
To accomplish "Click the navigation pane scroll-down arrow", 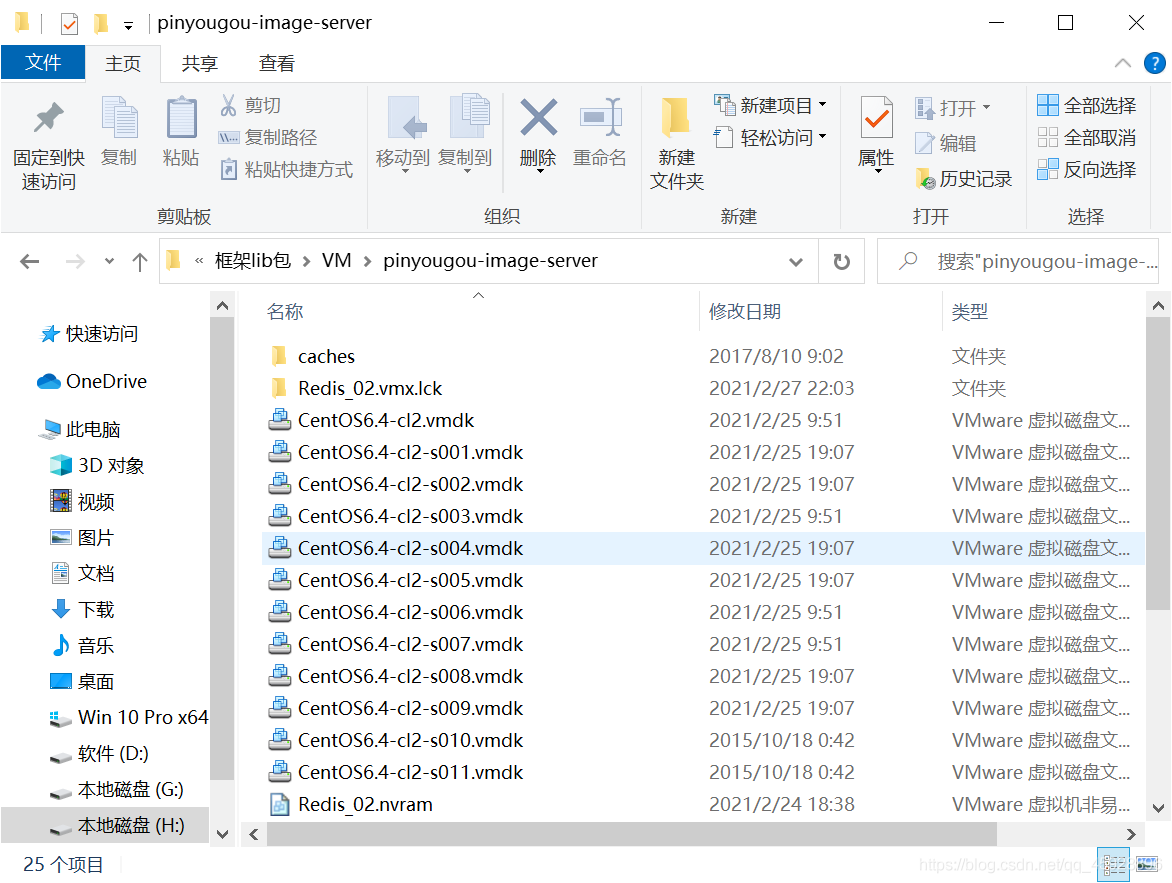I will point(222,834).
